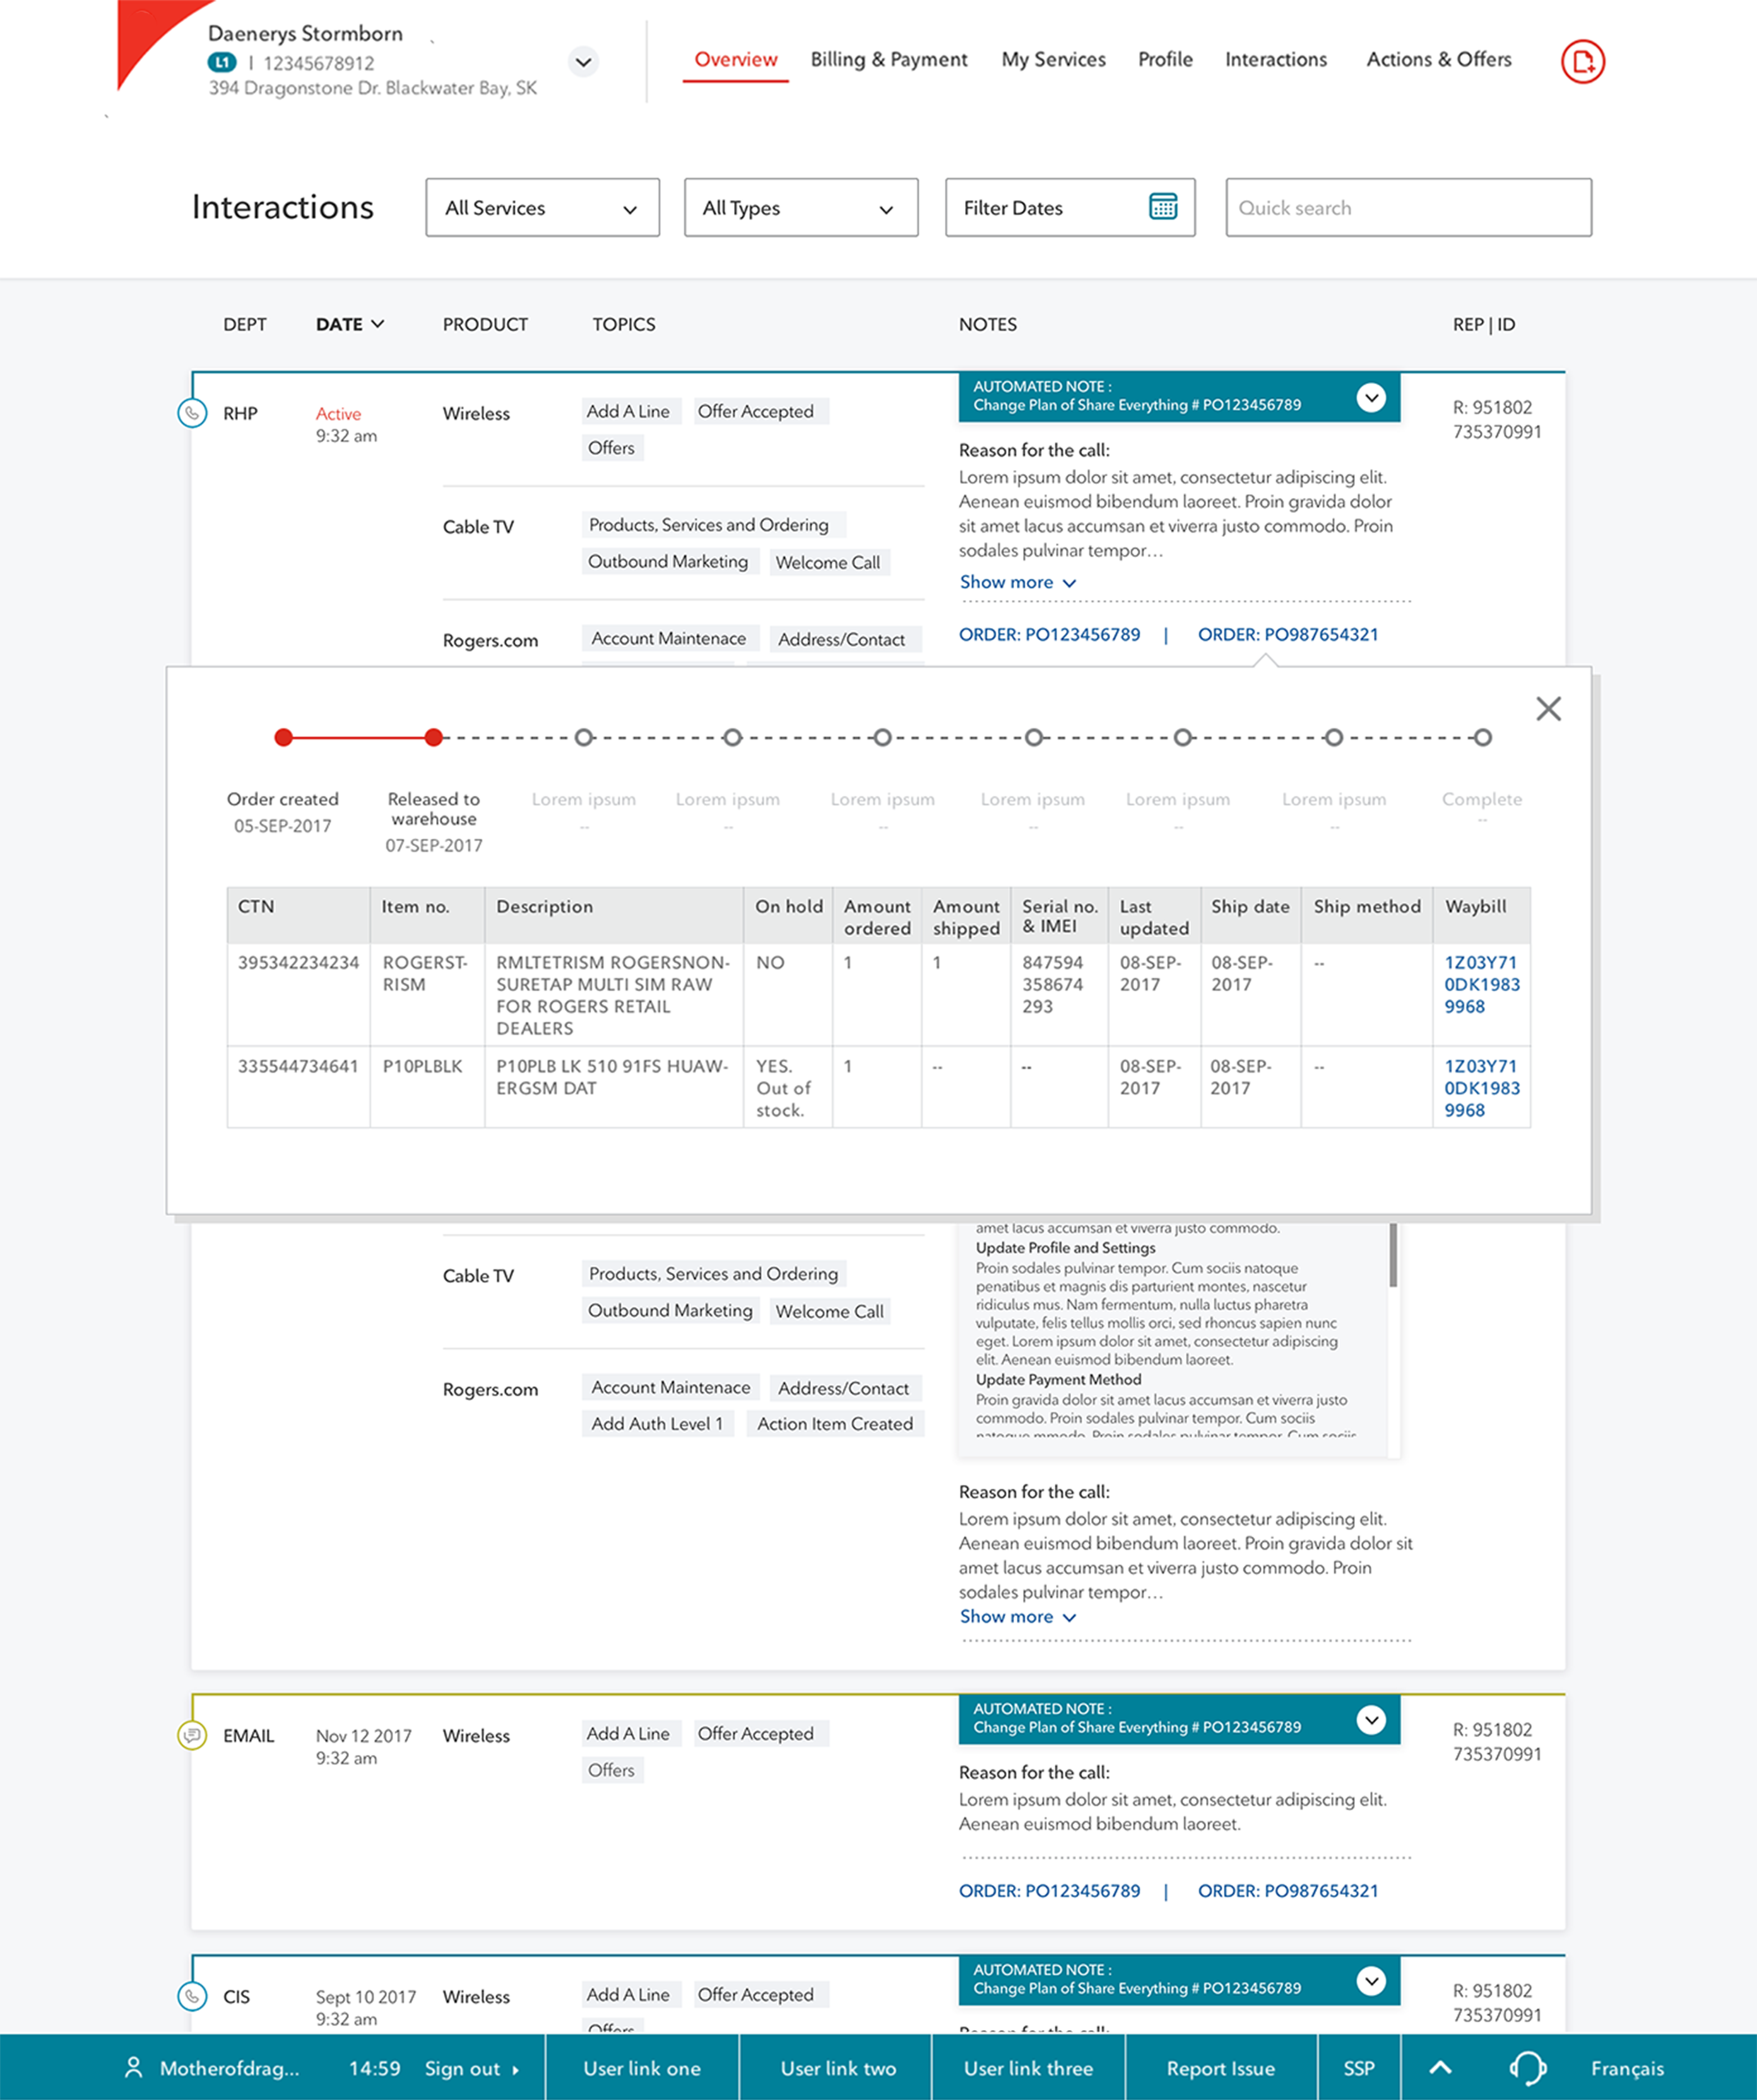Click the headset support icon in footer
The image size is (1757, 2100).
pos(1527,2067)
